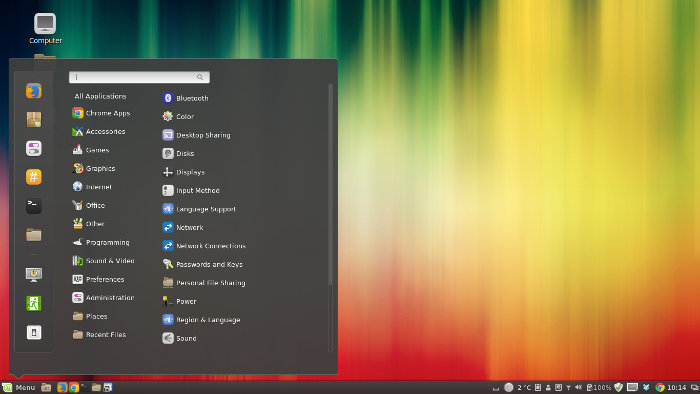Viewport: 700px width, 394px height.
Task: Open Personal File Sharing
Action: [x=204, y=283]
